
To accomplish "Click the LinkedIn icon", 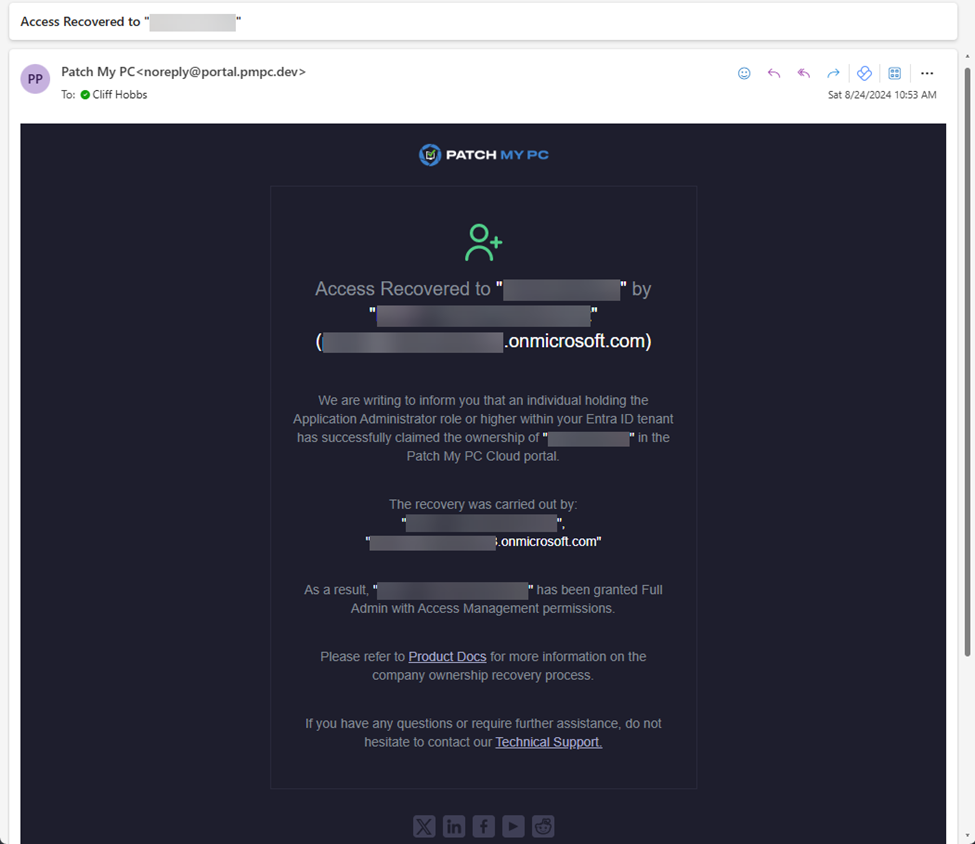I will [454, 826].
